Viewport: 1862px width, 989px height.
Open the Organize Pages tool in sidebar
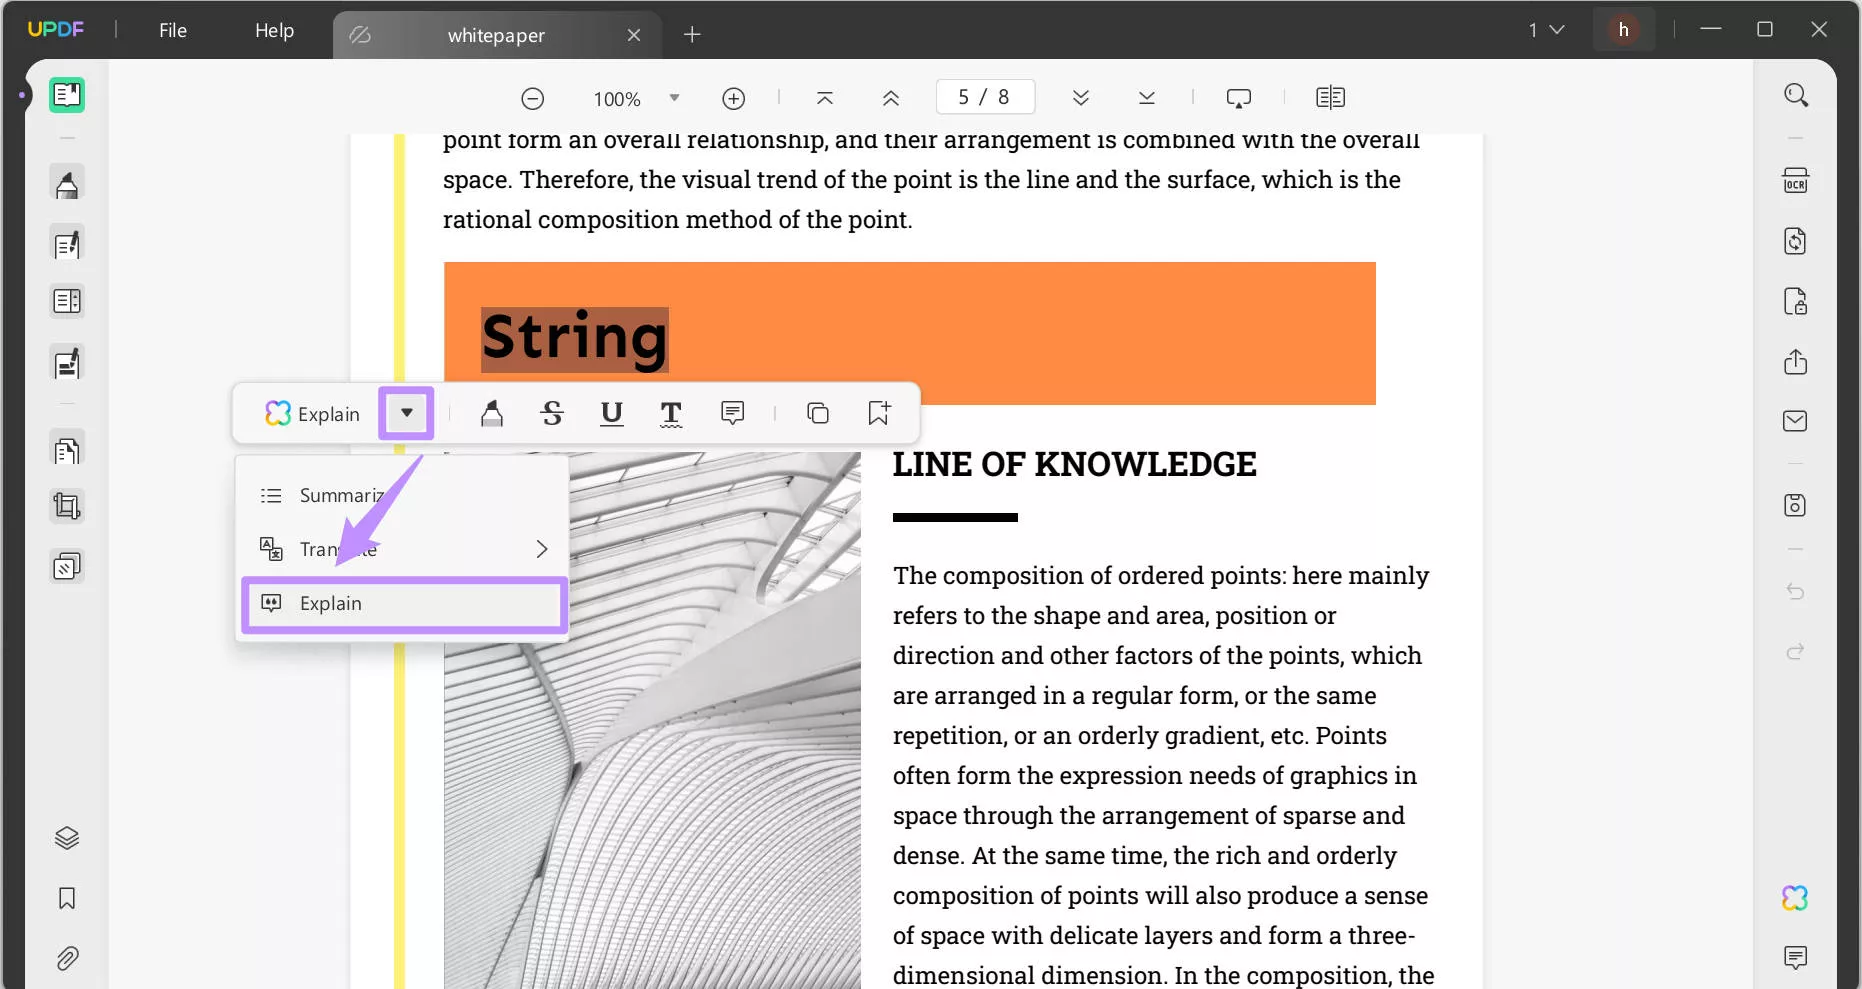(67, 451)
